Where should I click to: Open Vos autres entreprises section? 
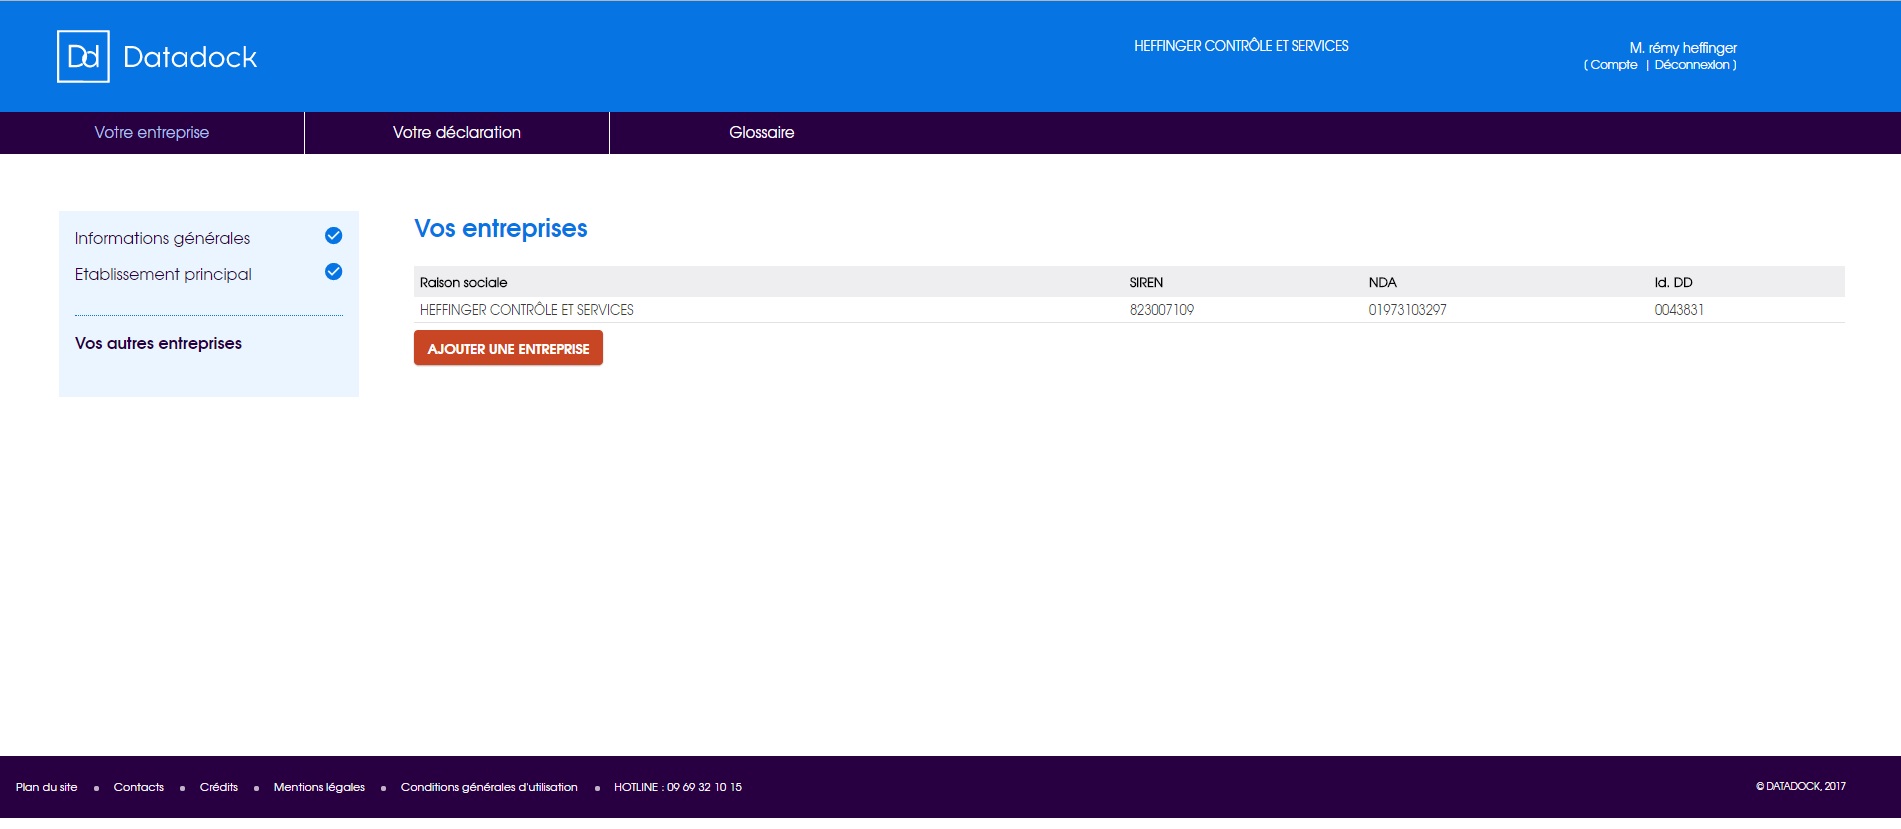pyautogui.click(x=158, y=343)
